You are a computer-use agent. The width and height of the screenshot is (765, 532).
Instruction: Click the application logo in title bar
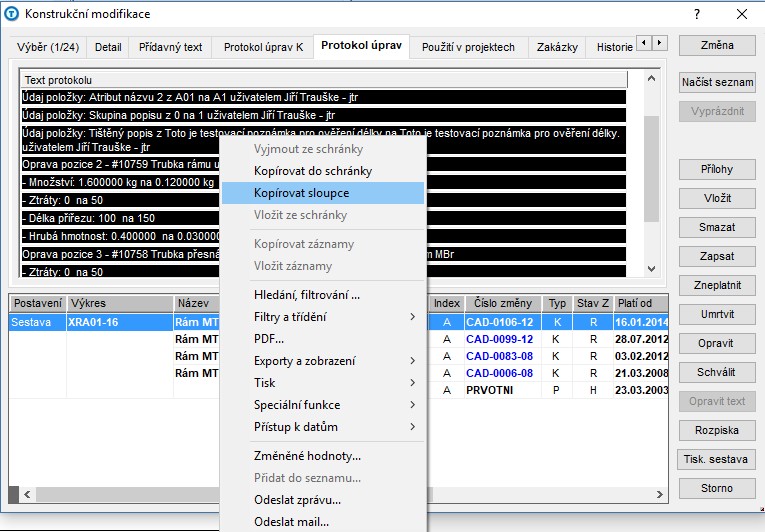(11, 14)
